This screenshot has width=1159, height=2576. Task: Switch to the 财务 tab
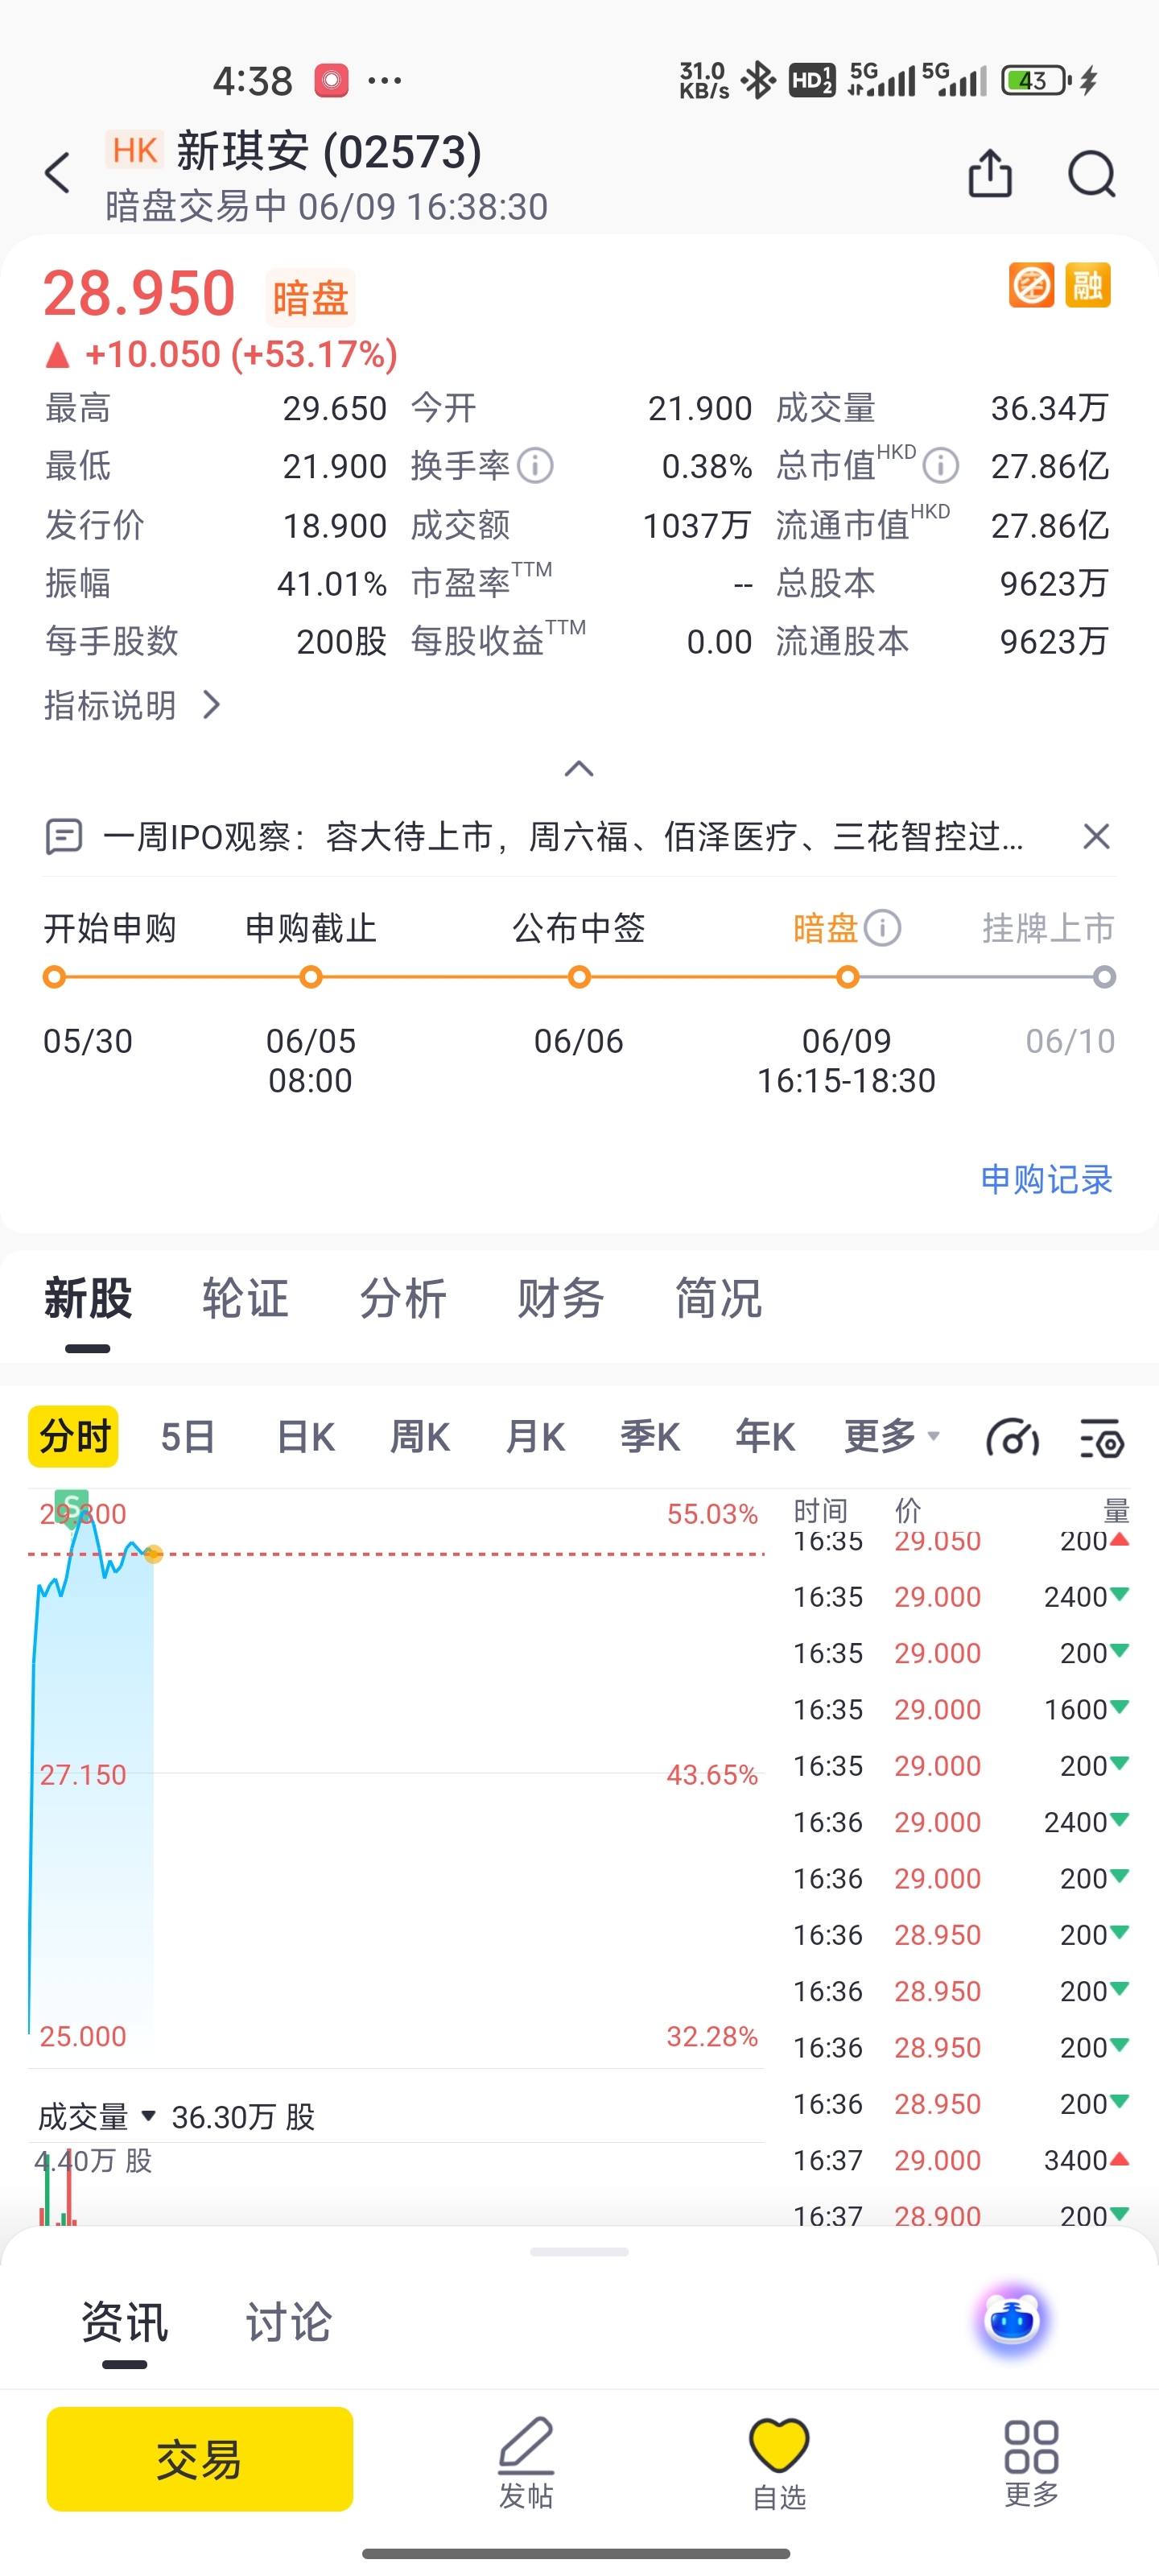[x=561, y=1298]
